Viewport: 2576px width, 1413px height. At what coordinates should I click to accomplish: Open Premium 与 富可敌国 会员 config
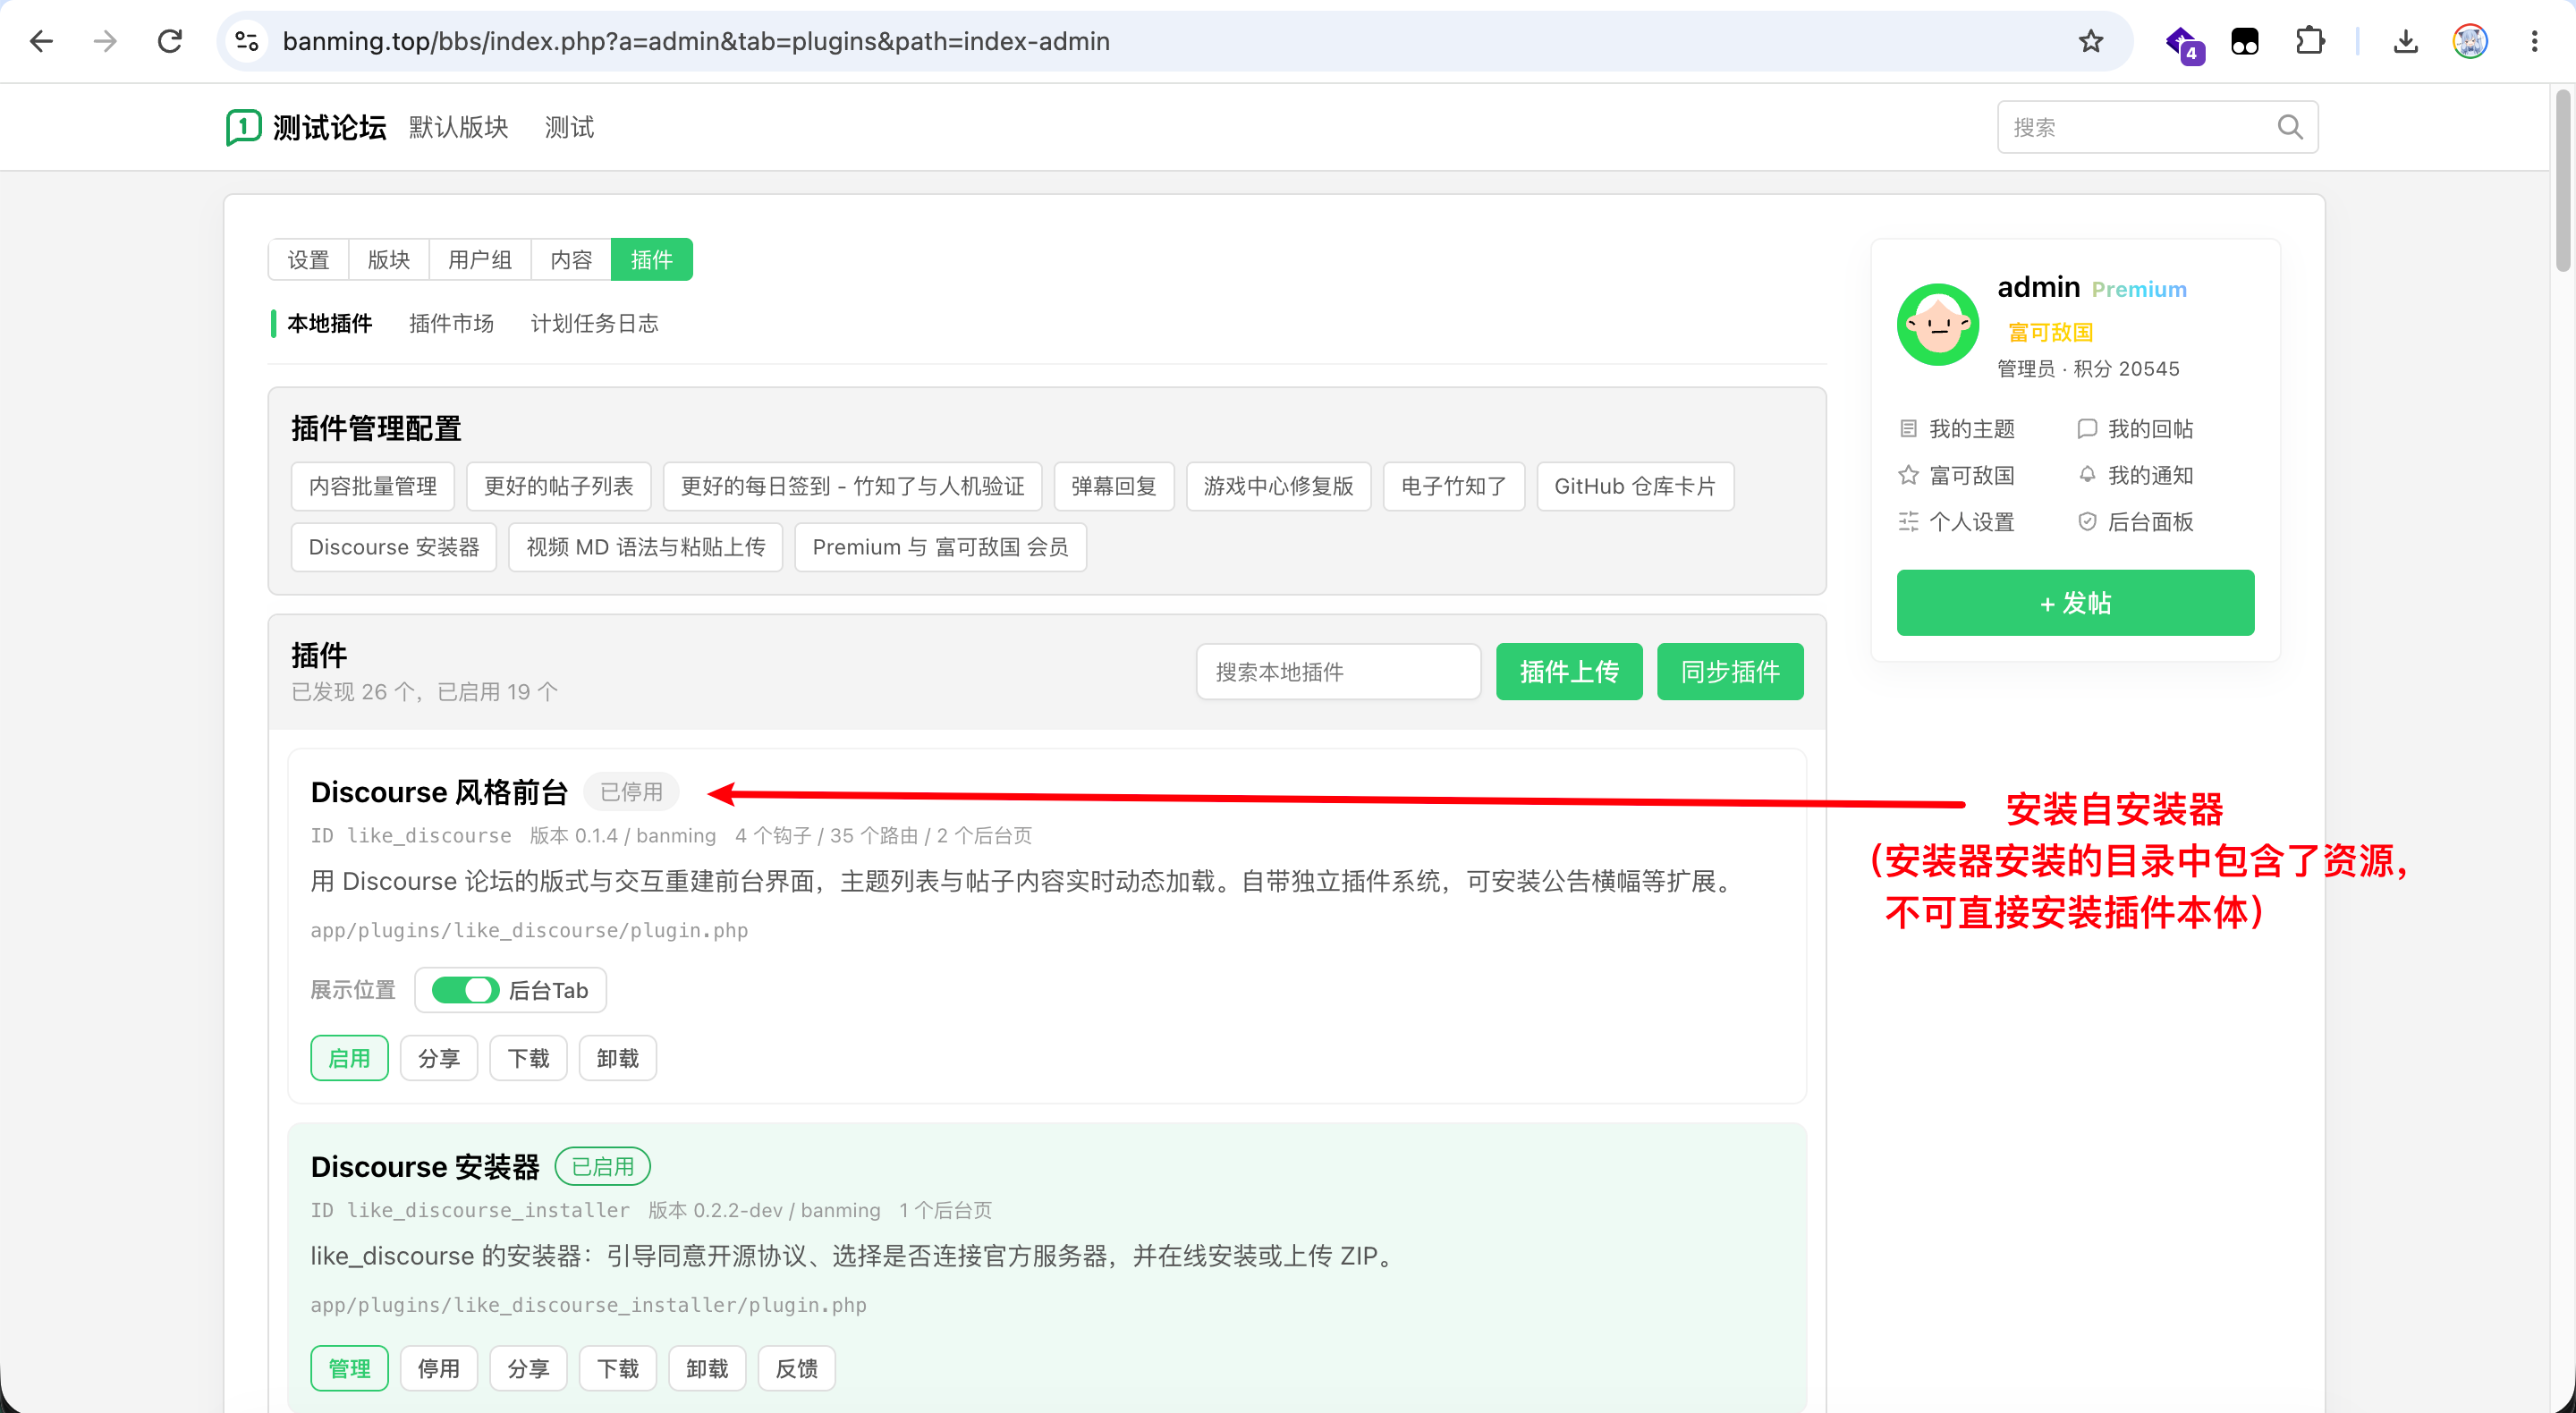[x=941, y=547]
